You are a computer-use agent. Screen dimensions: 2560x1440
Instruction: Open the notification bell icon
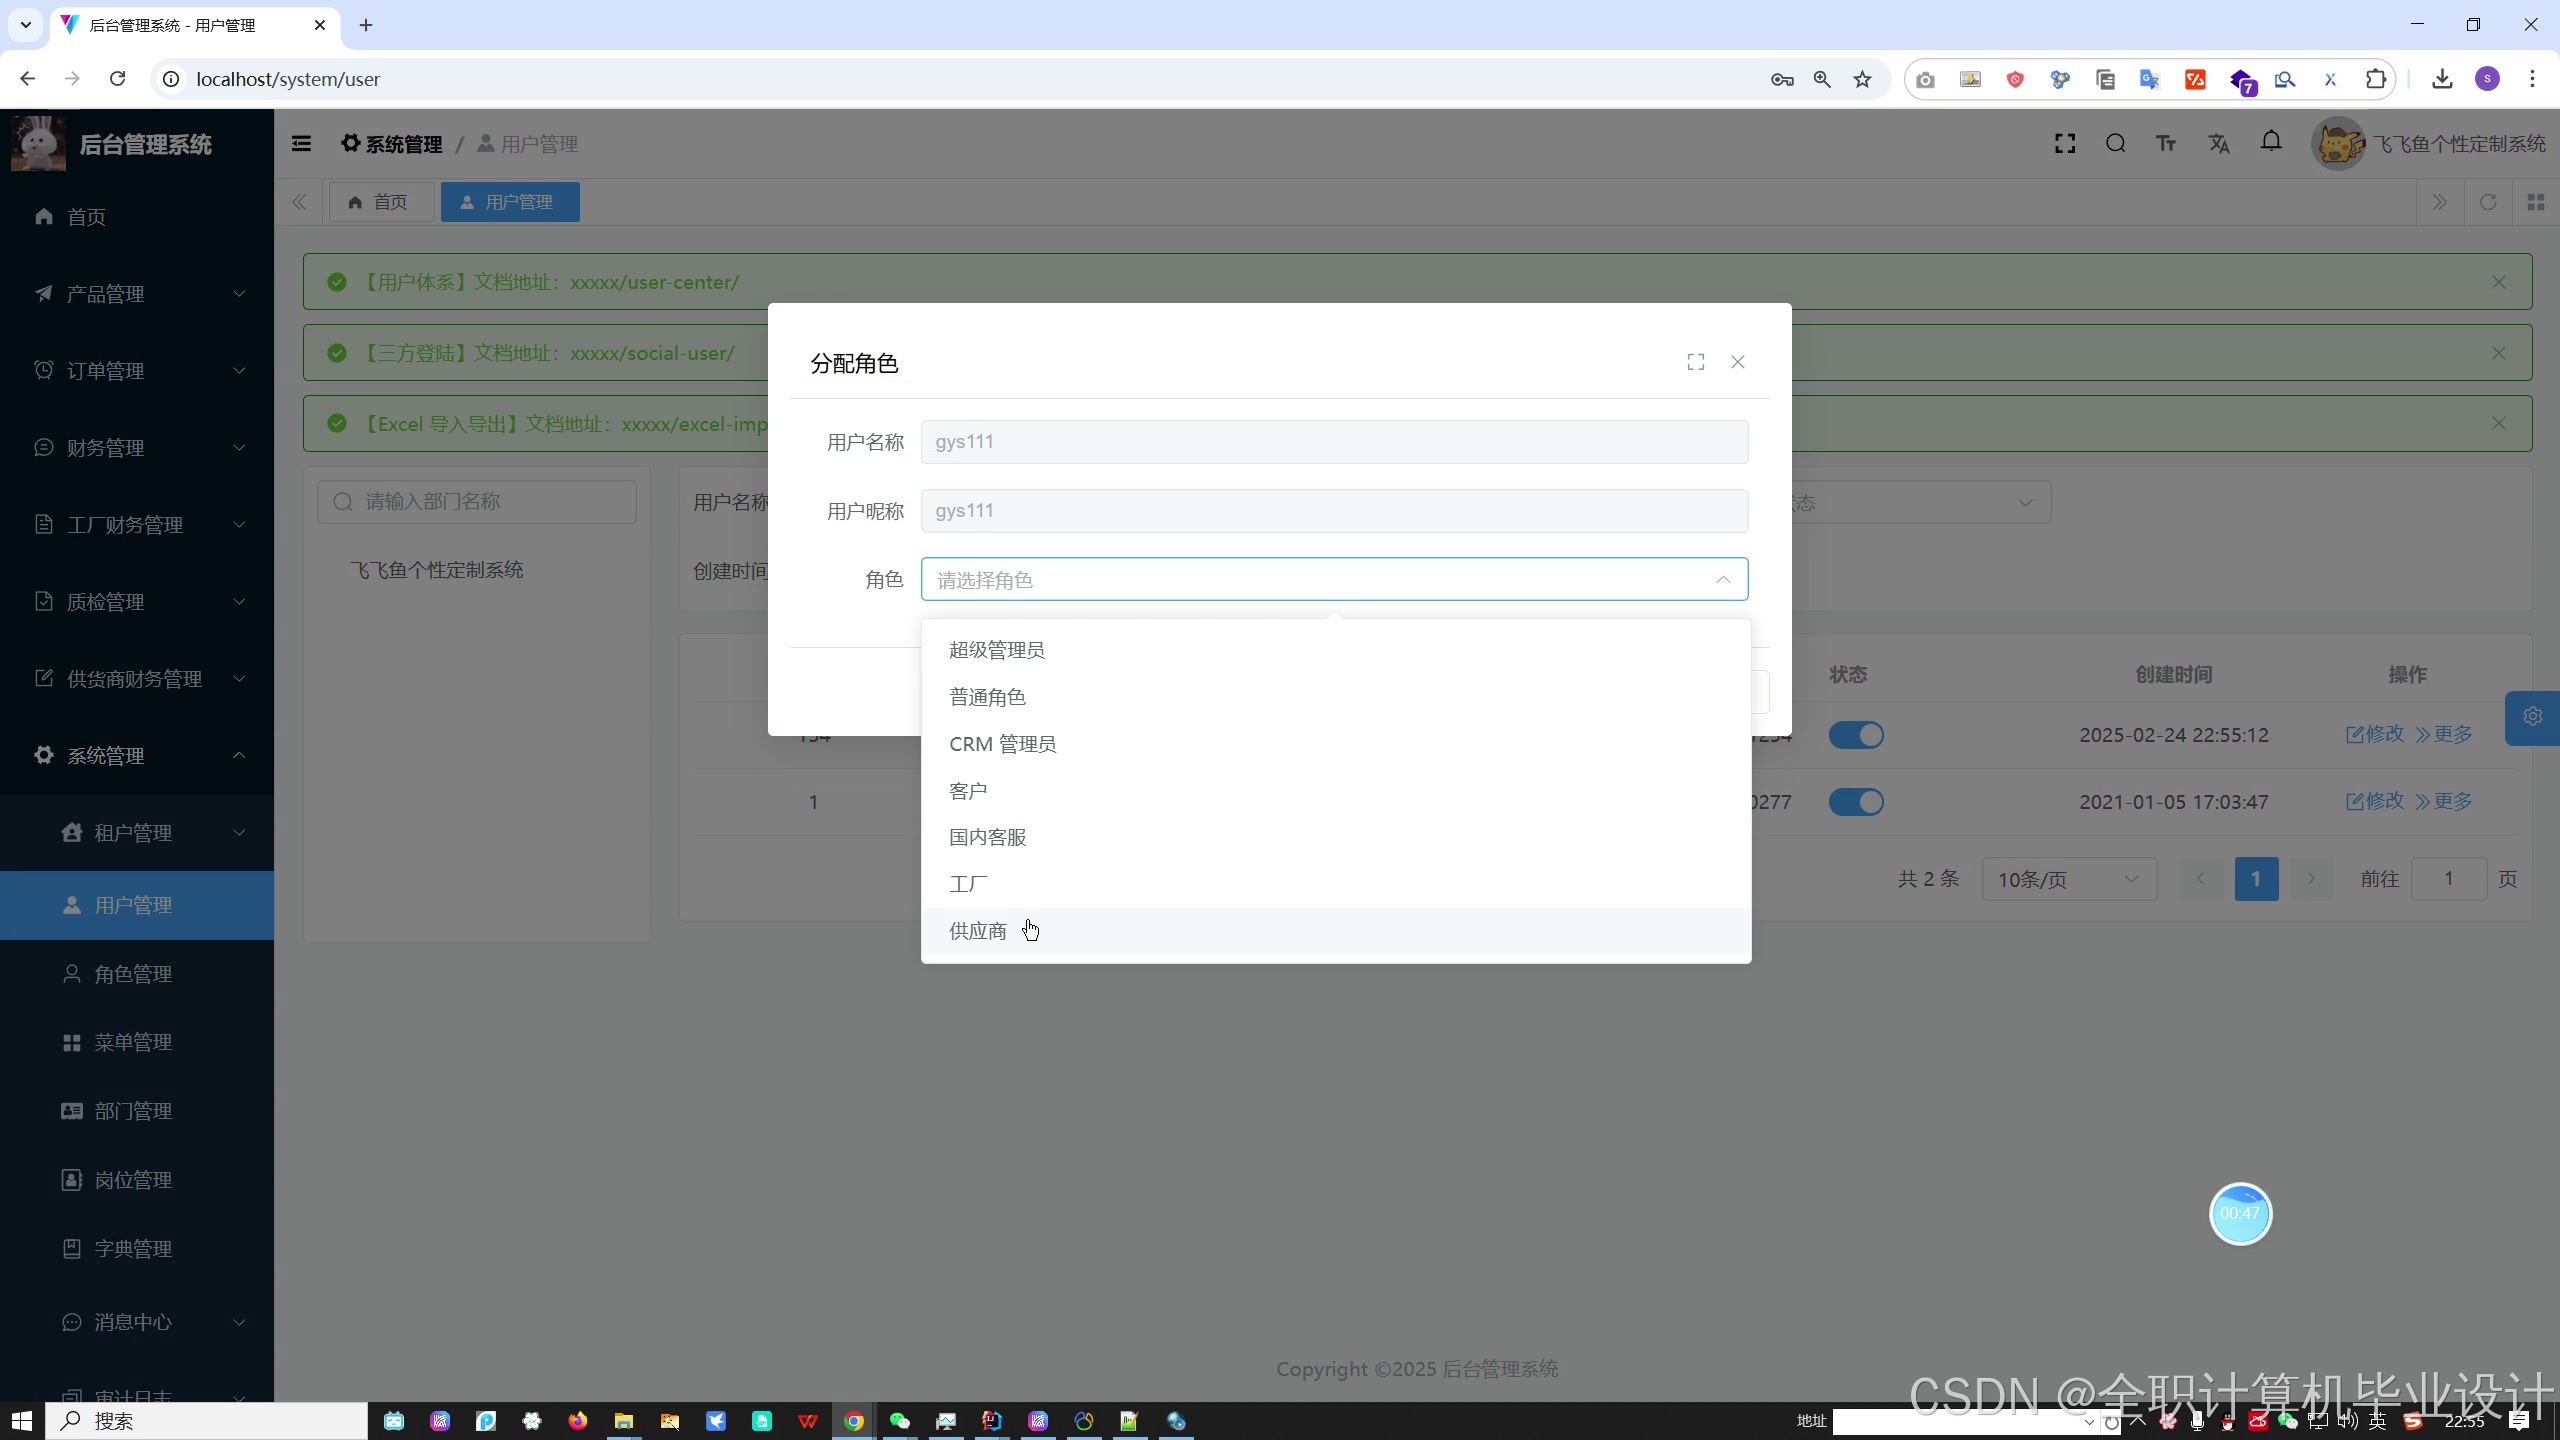click(2271, 143)
